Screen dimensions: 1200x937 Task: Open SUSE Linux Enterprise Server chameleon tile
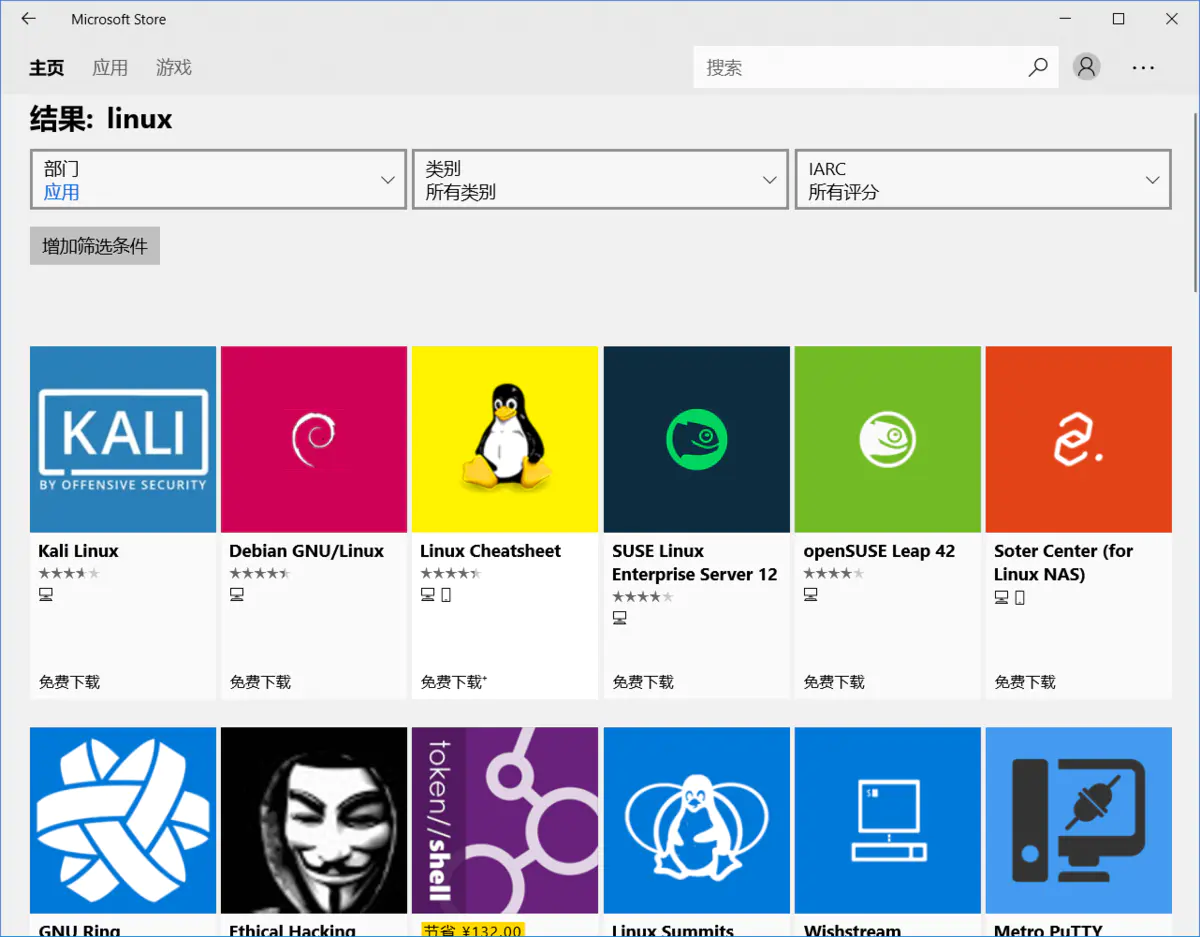coord(697,439)
